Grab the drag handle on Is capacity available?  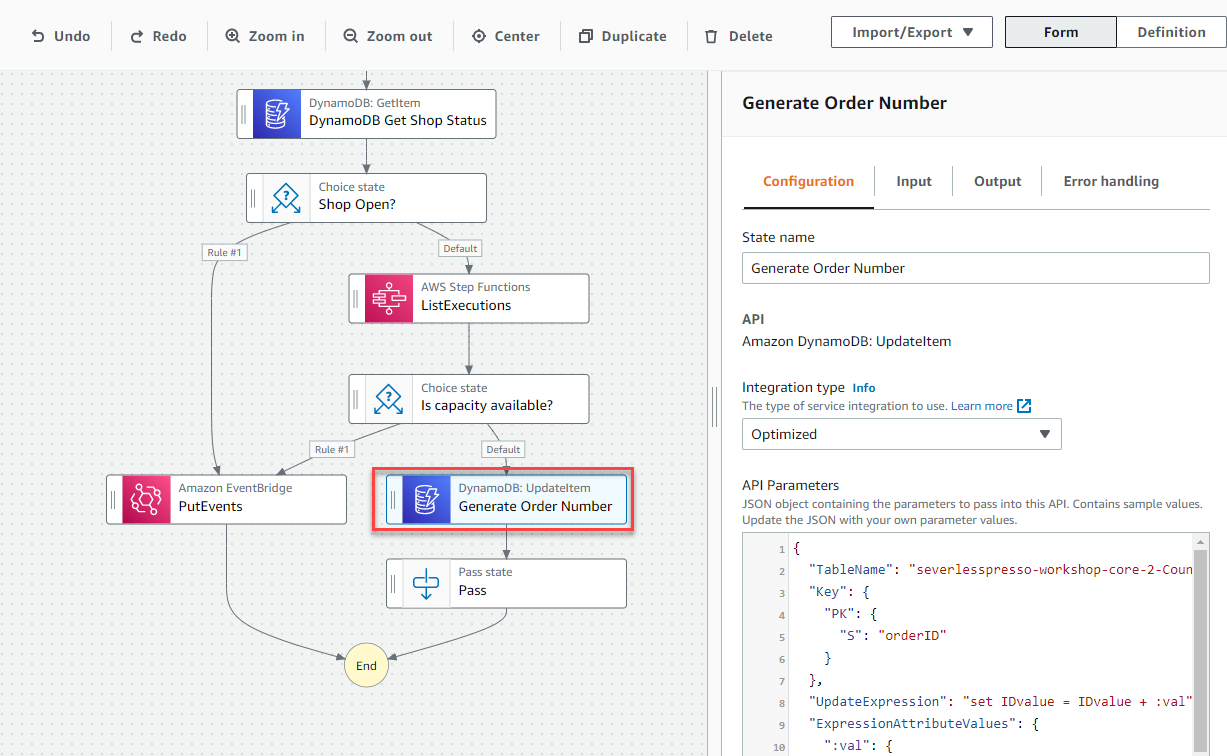(x=357, y=399)
